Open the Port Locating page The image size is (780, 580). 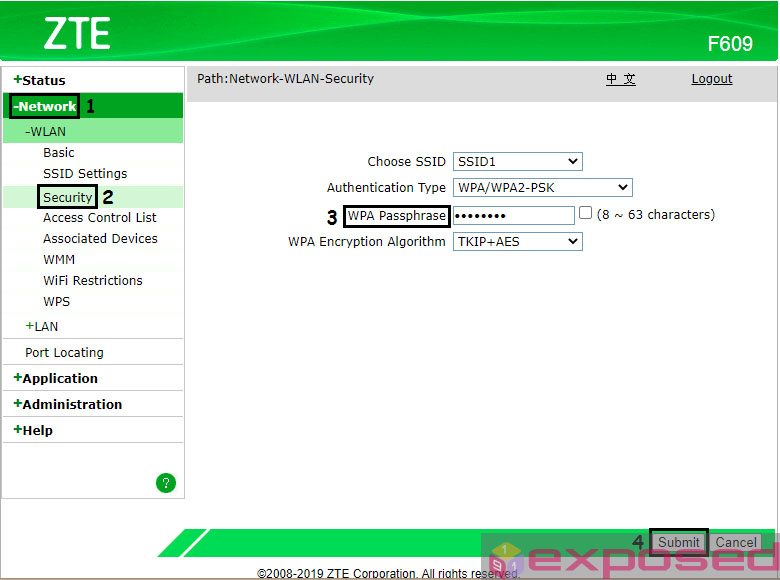pos(64,353)
